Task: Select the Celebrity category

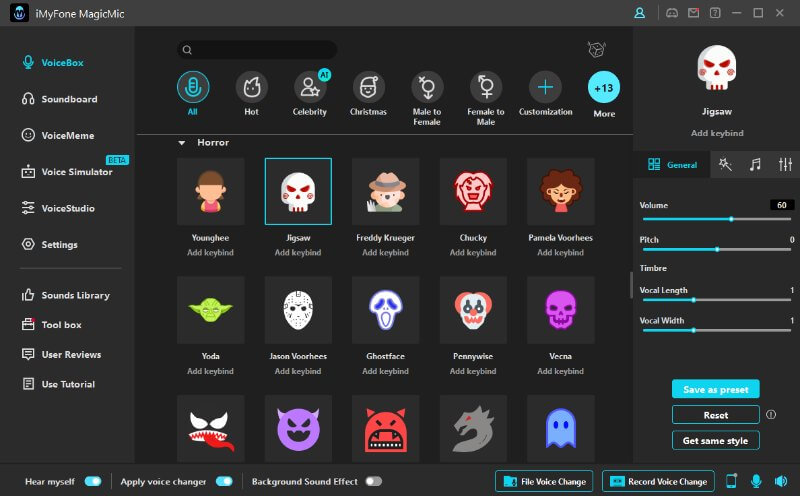Action: click(x=310, y=87)
